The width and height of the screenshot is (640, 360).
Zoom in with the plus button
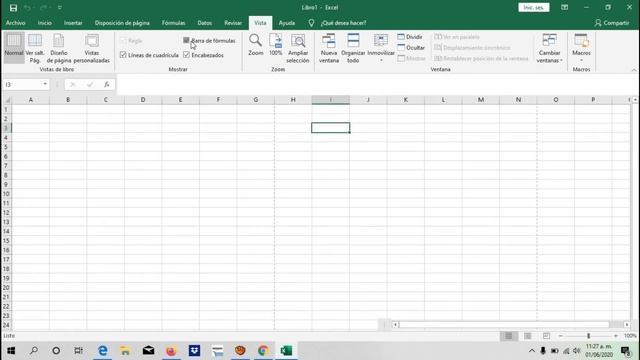(616, 336)
